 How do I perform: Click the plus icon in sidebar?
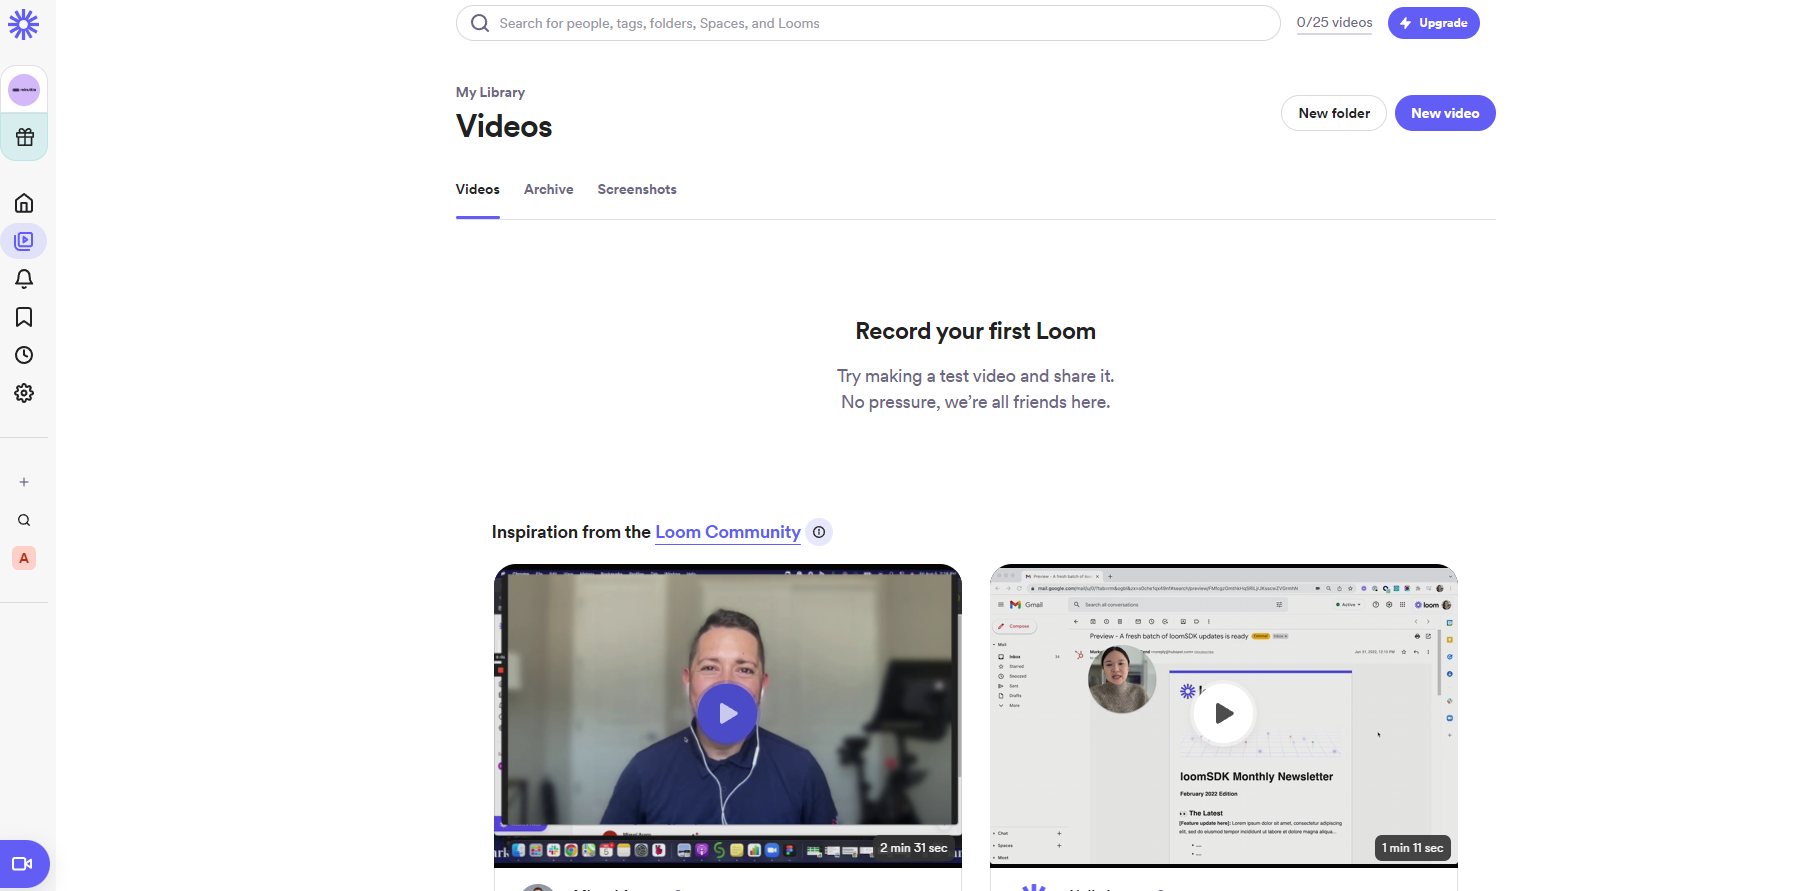pos(24,482)
